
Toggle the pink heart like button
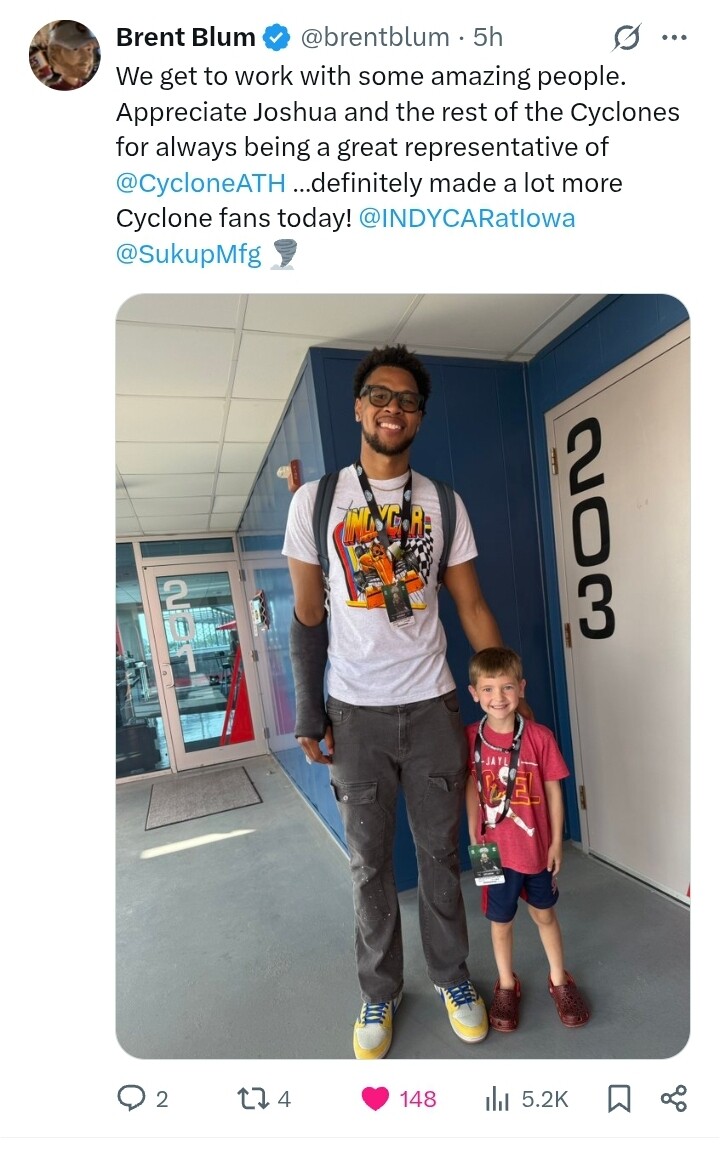[375, 1098]
